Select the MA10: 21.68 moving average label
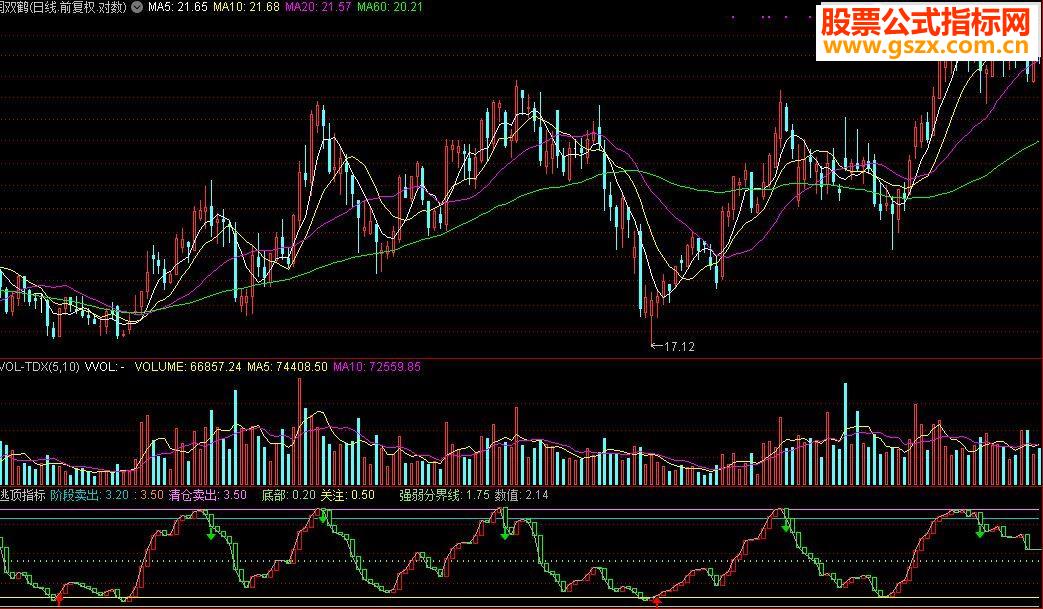 pos(246,7)
